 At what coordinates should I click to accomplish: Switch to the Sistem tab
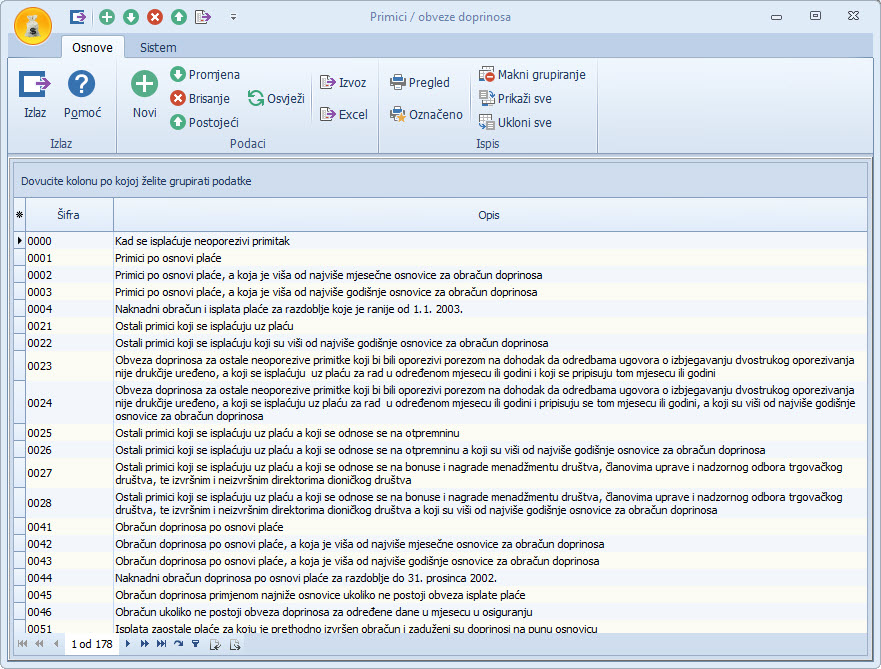[158, 47]
